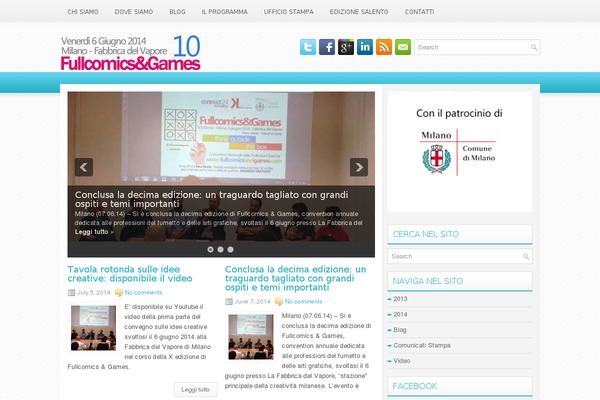600x400 pixels.
Task: Click comment bubble icon of Tavola rotonda post
Action: click(x=119, y=293)
